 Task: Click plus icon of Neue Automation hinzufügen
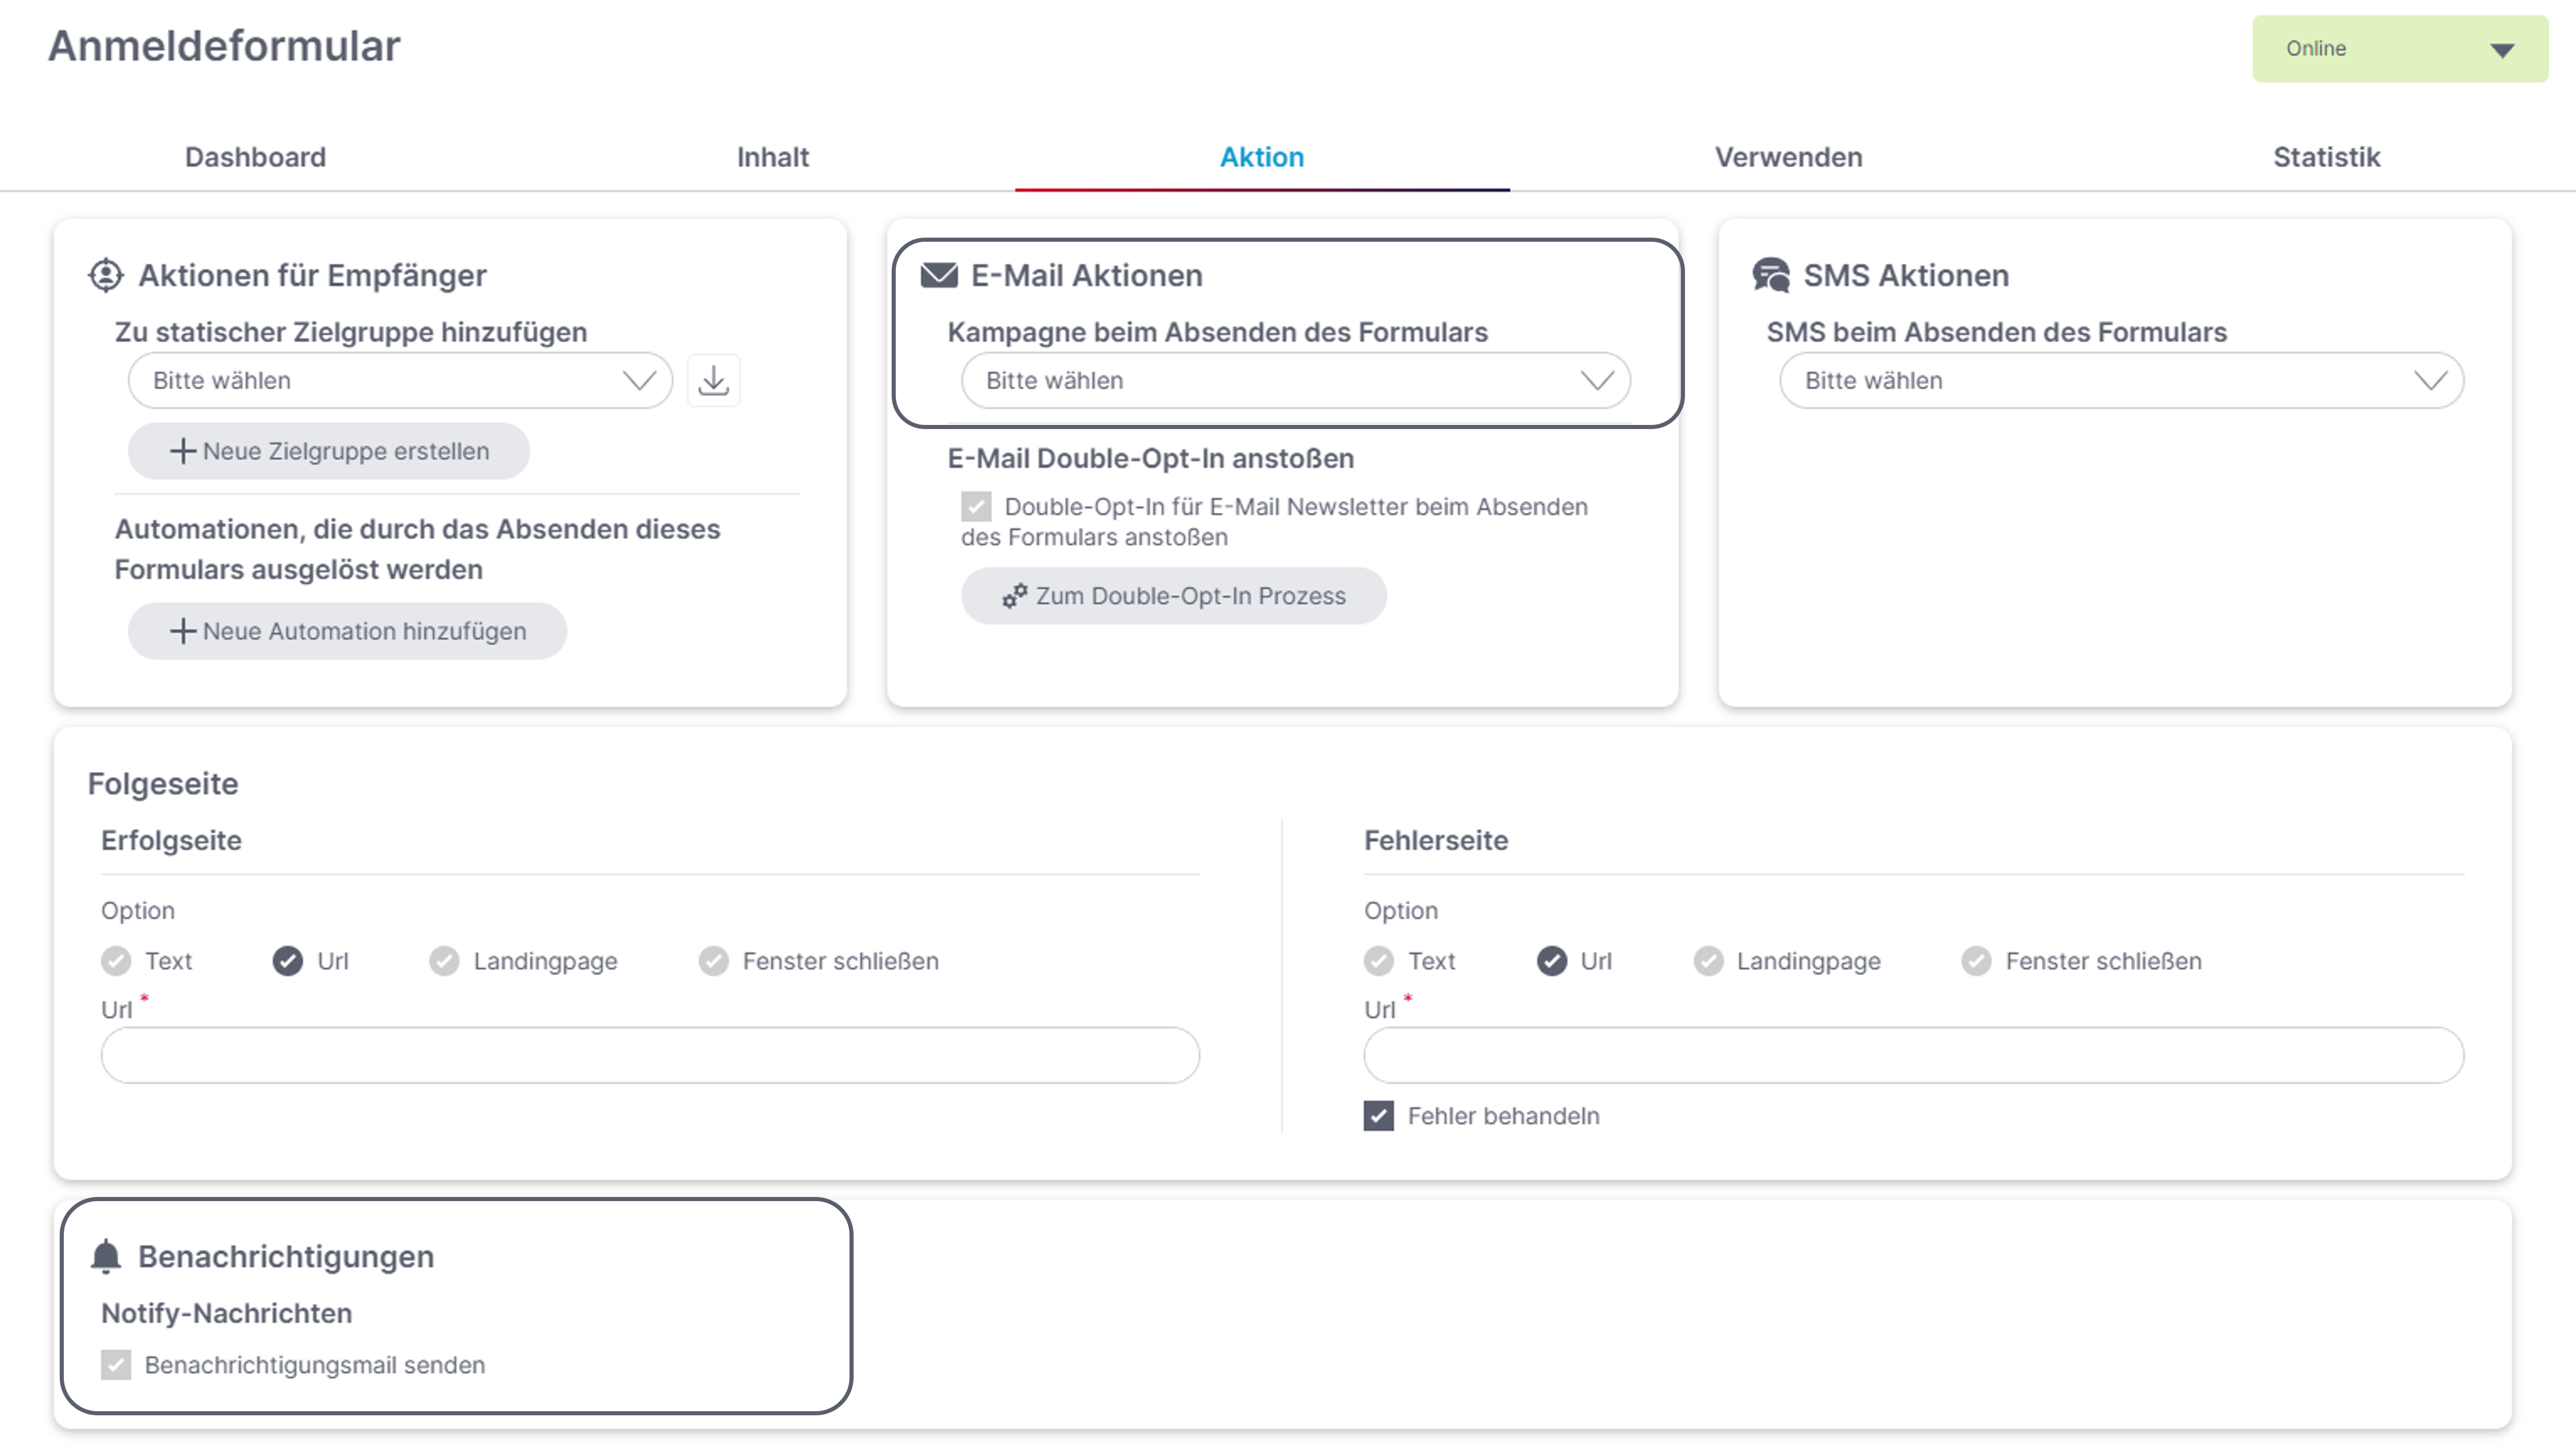coord(182,631)
